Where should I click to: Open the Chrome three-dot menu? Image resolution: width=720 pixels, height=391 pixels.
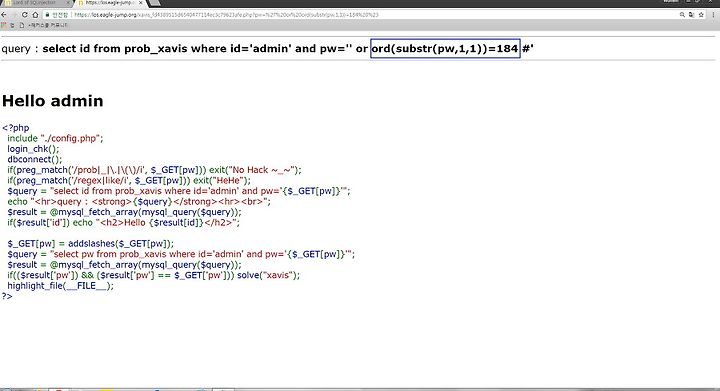click(x=714, y=15)
